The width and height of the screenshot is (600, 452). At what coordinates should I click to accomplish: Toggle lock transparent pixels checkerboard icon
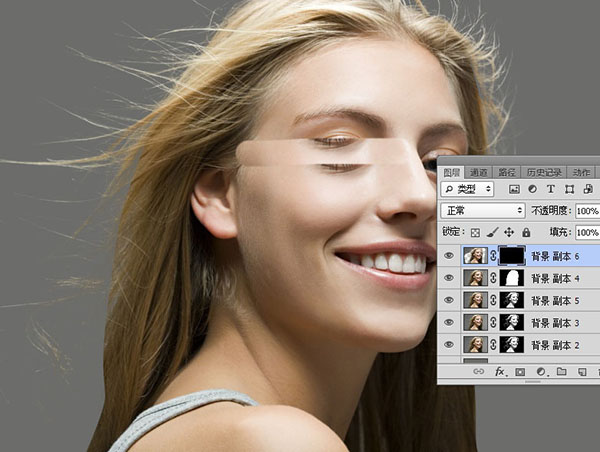coord(476,233)
